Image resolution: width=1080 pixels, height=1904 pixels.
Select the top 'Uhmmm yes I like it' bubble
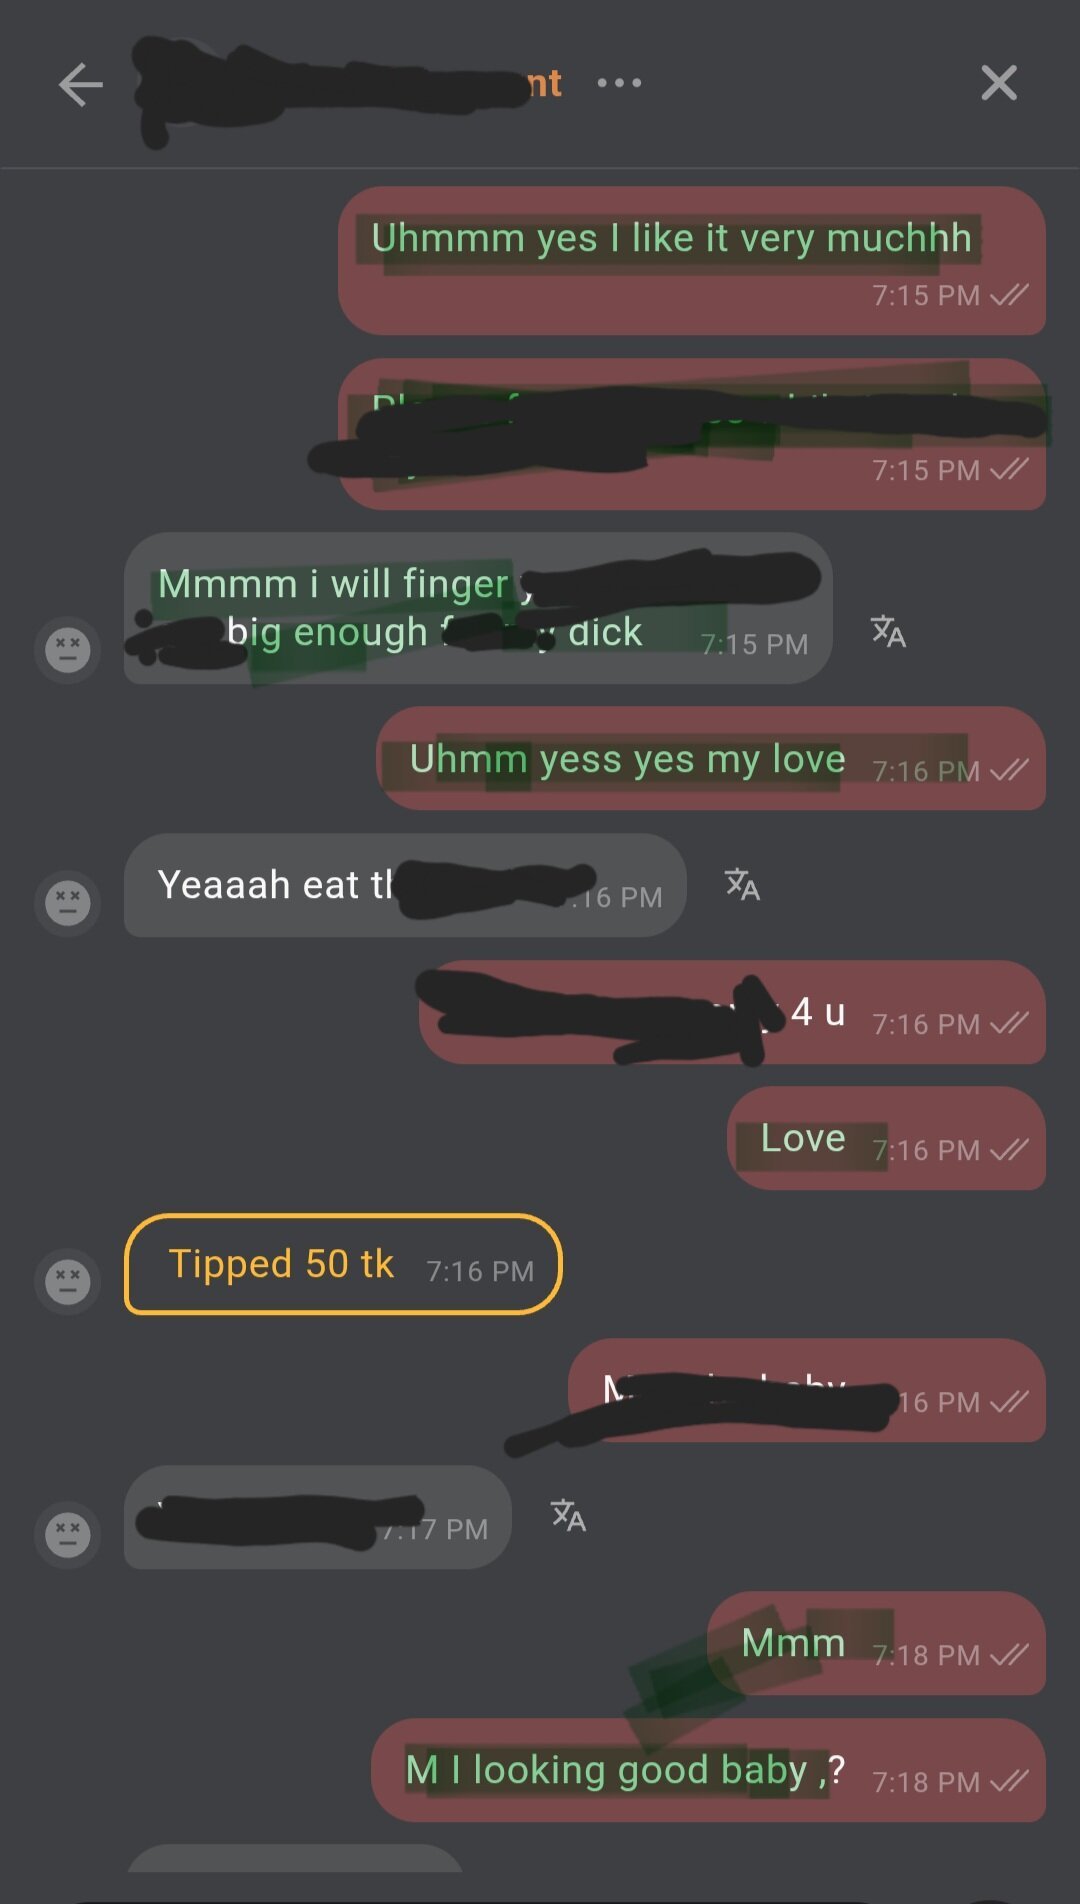(692, 261)
